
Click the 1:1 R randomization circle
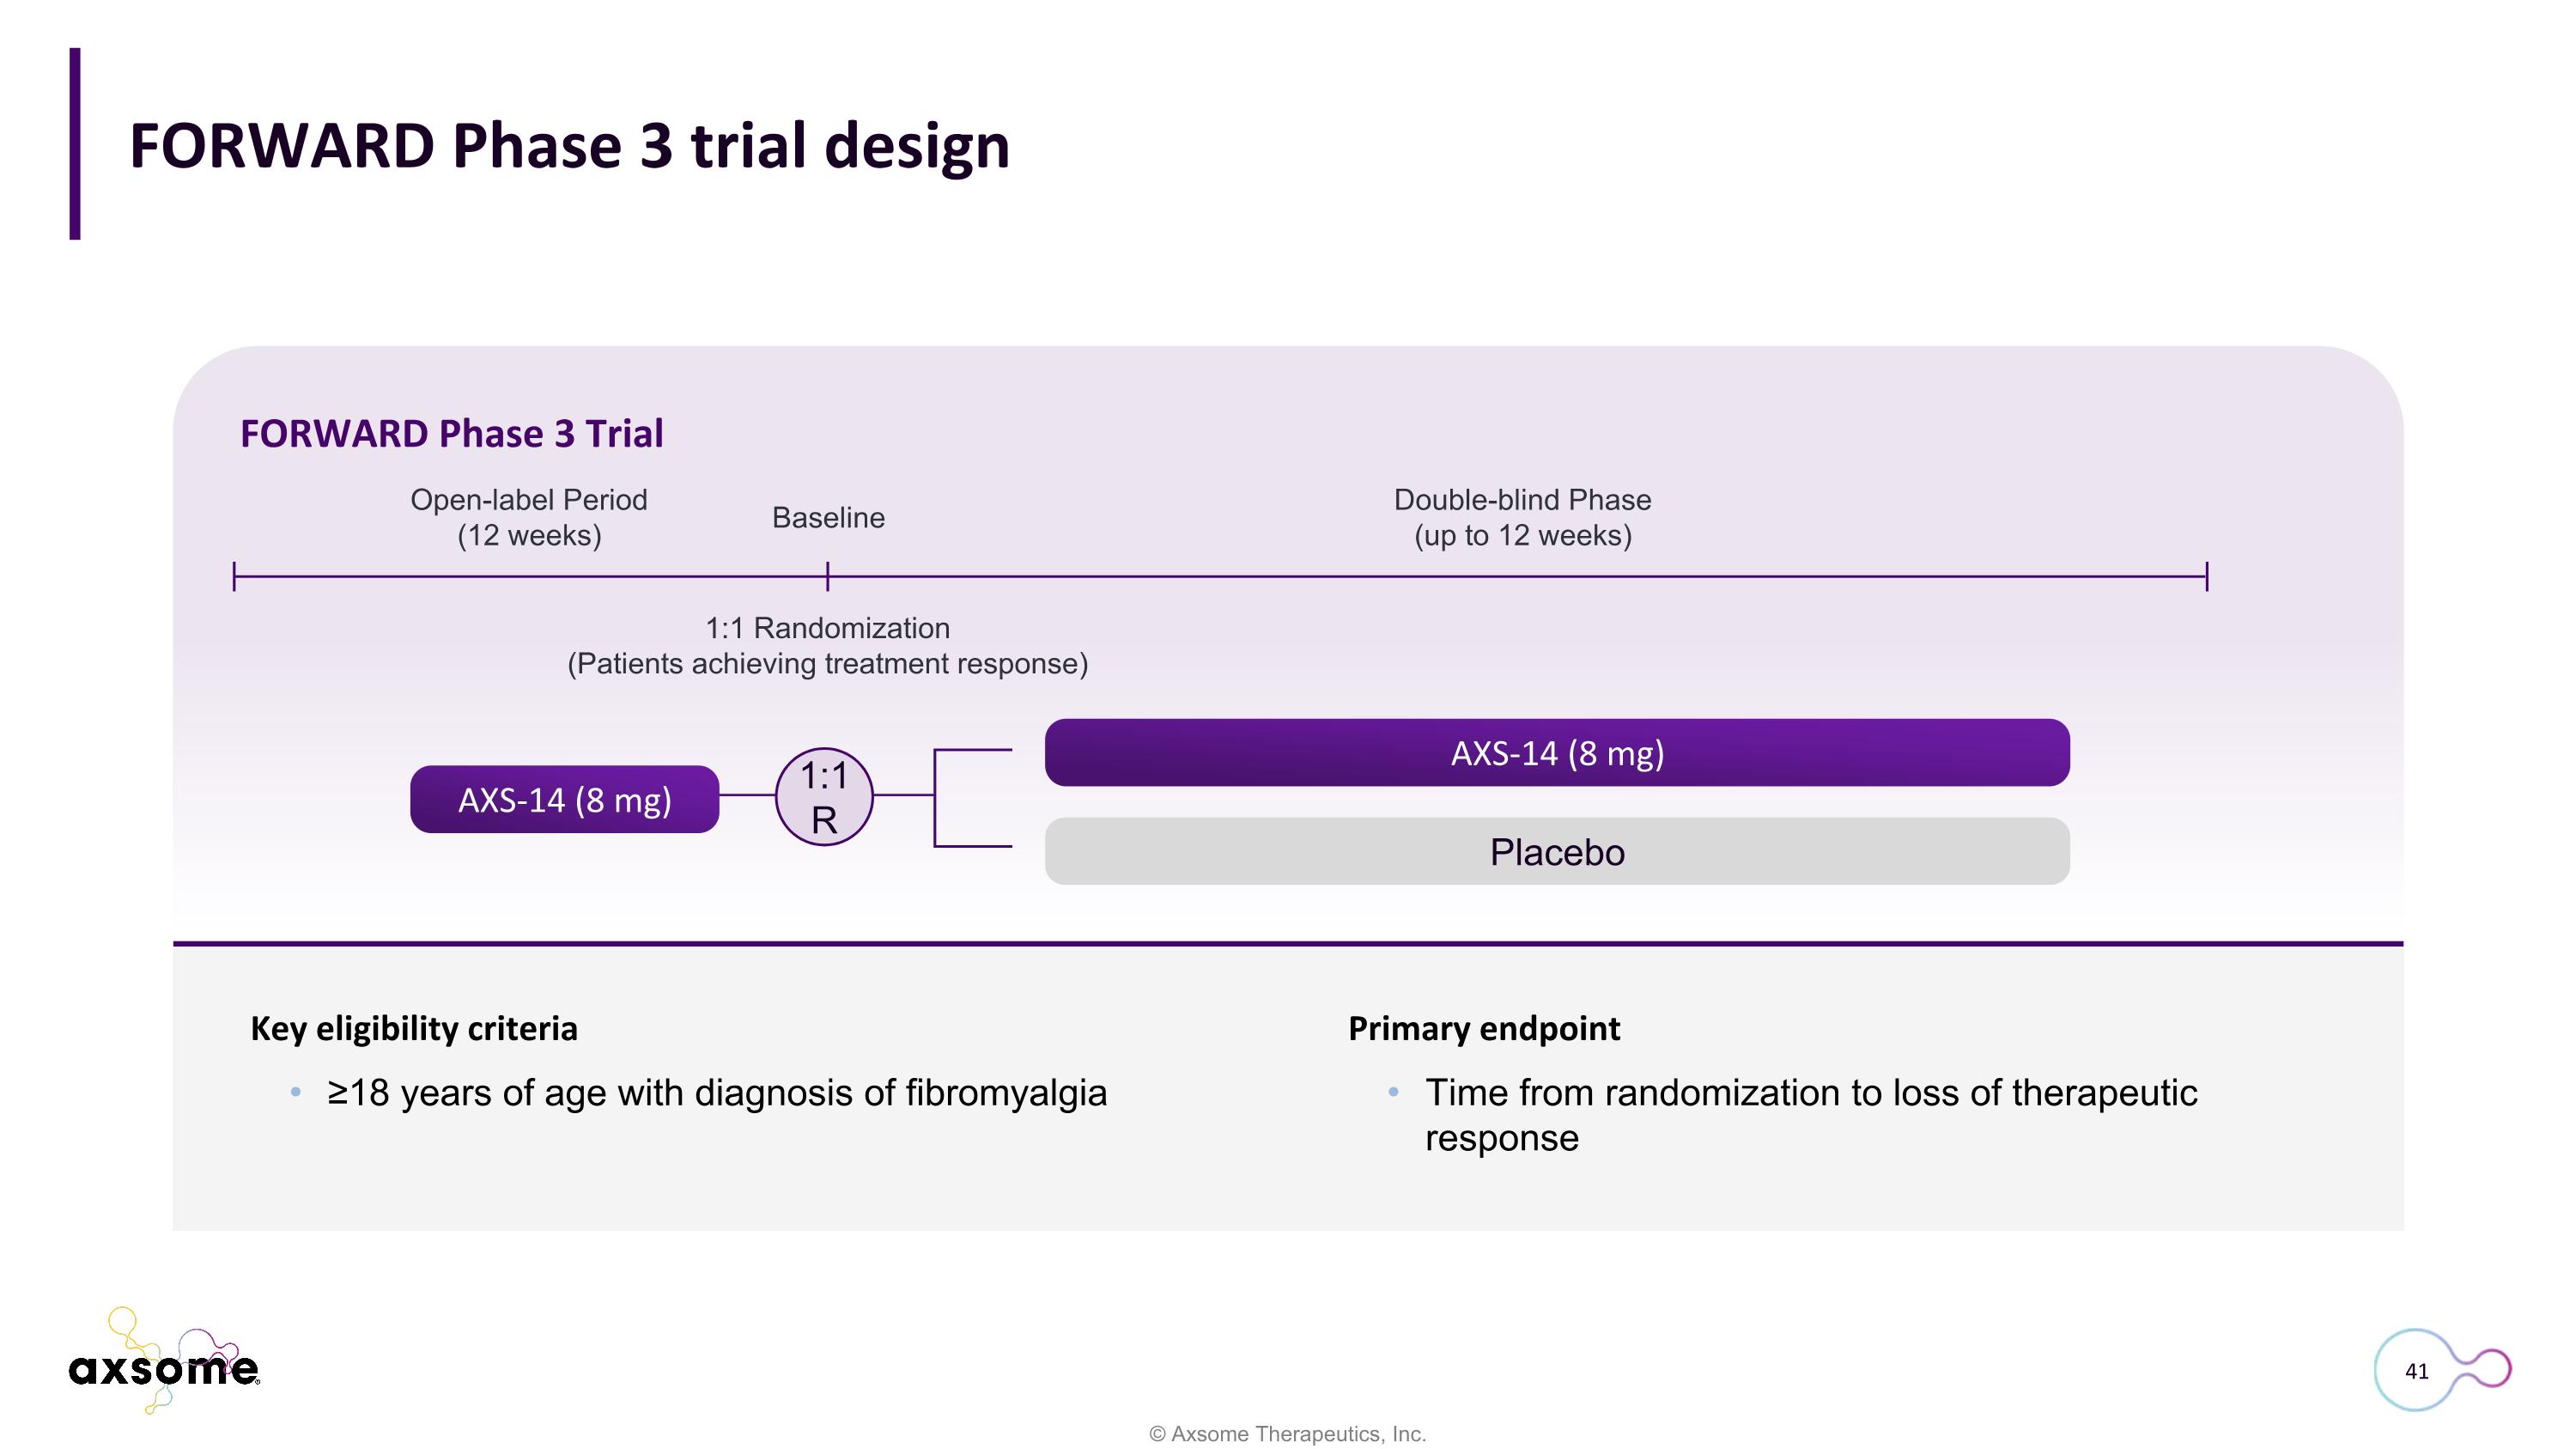[x=824, y=797]
